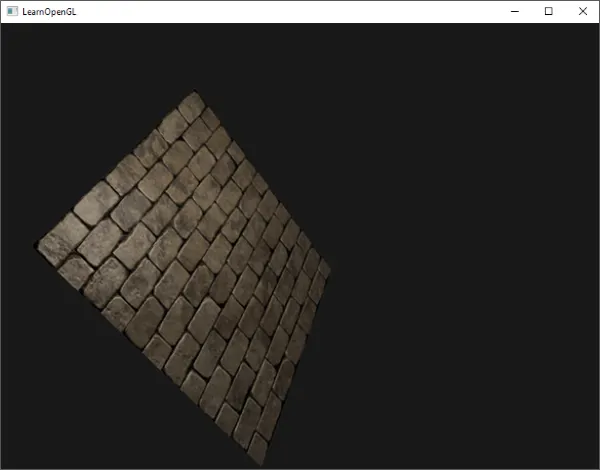Click the middle of the plane's upper-right edge

point(262,178)
